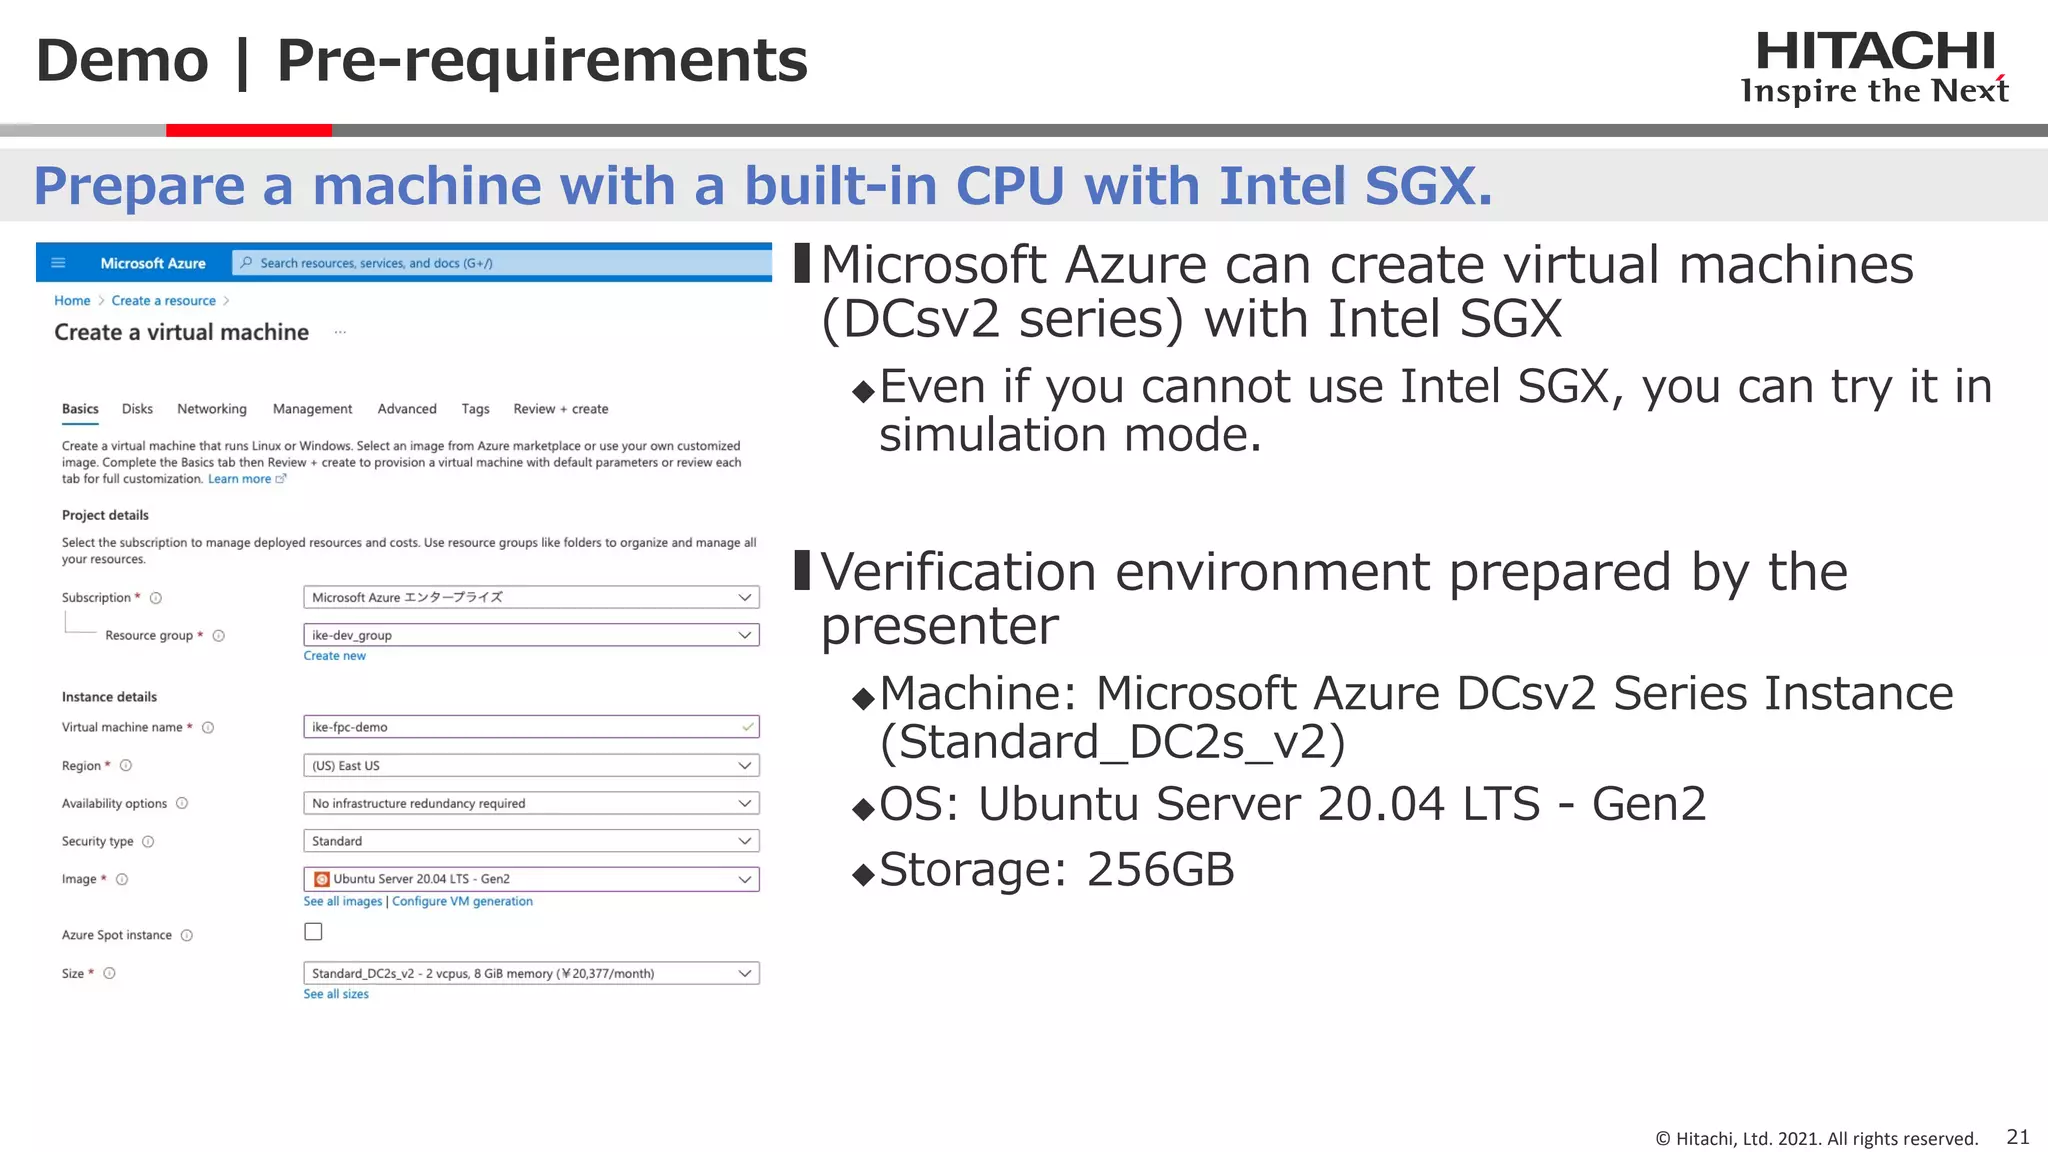2048x1152 pixels.
Task: Open the Subscription dropdown
Action: tap(531, 597)
